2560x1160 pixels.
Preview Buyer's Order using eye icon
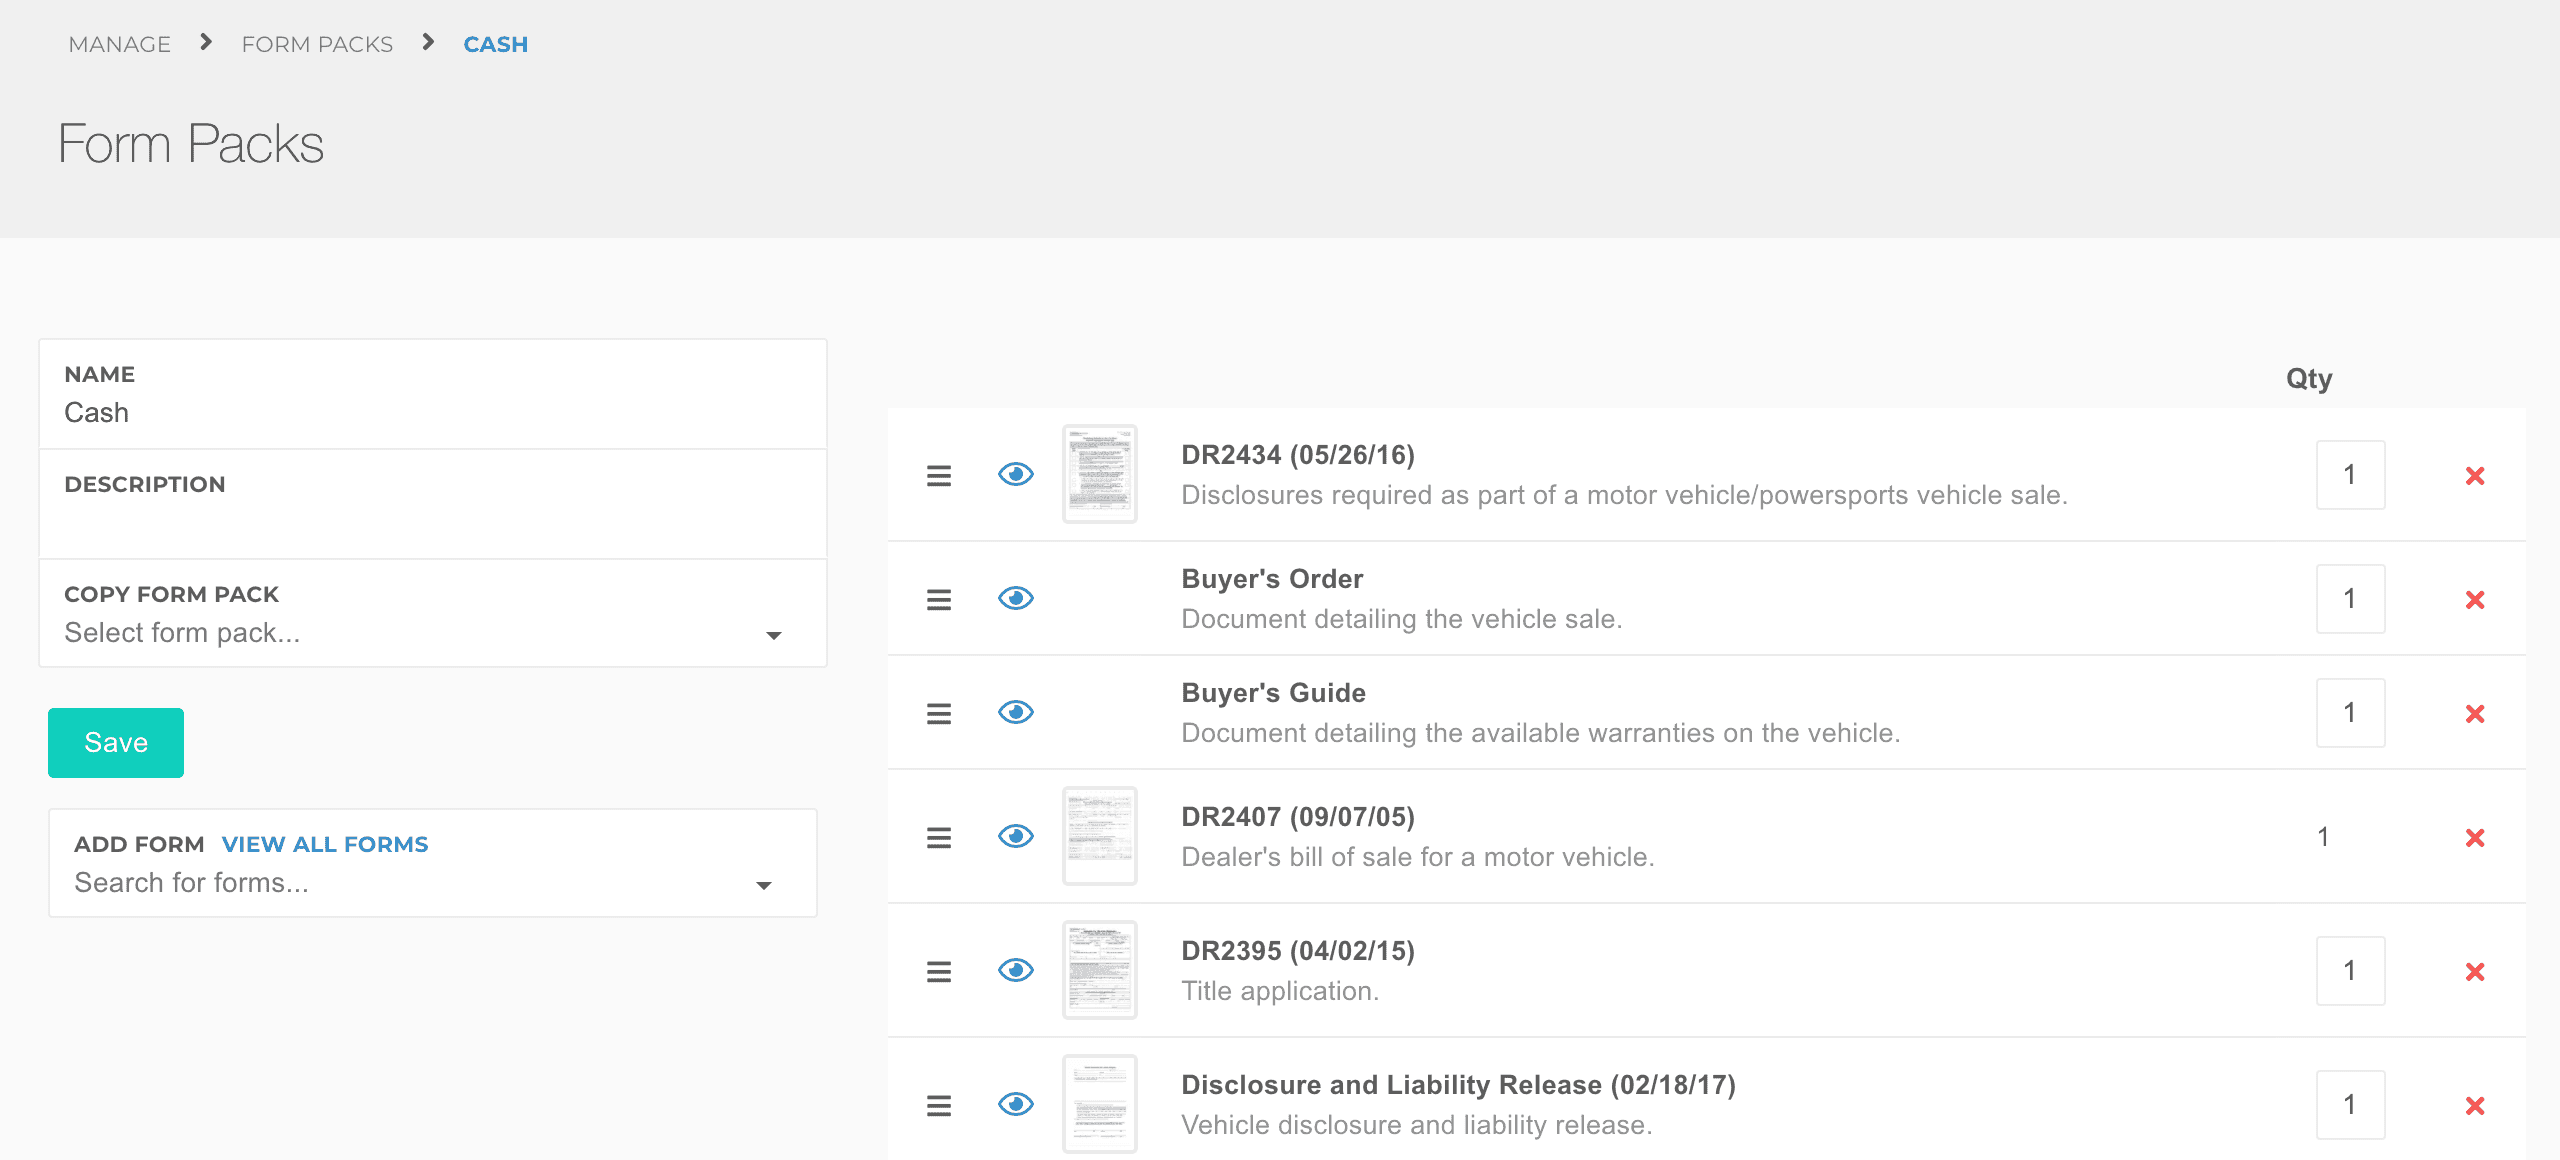(1015, 598)
